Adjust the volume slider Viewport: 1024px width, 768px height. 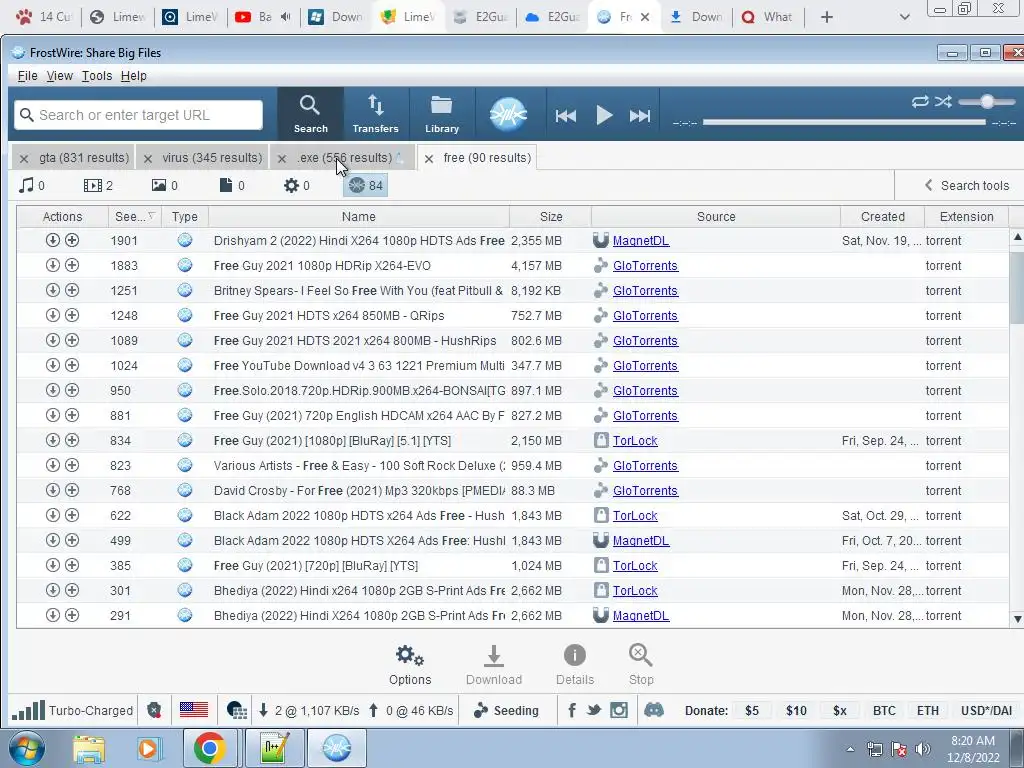click(987, 101)
